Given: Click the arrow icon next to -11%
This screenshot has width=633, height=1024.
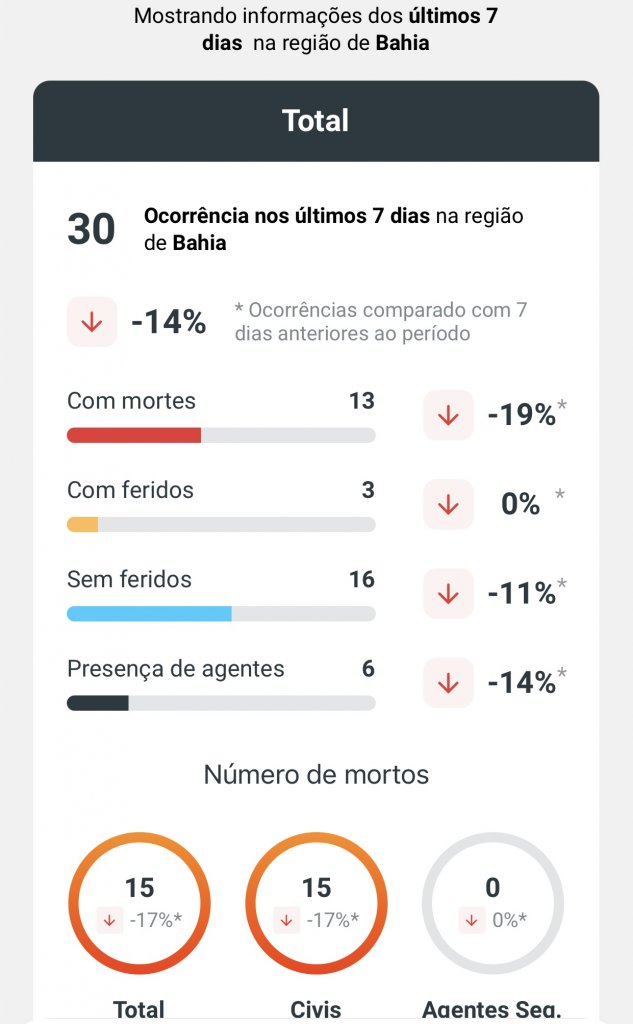Looking at the screenshot, I should click(x=448, y=593).
